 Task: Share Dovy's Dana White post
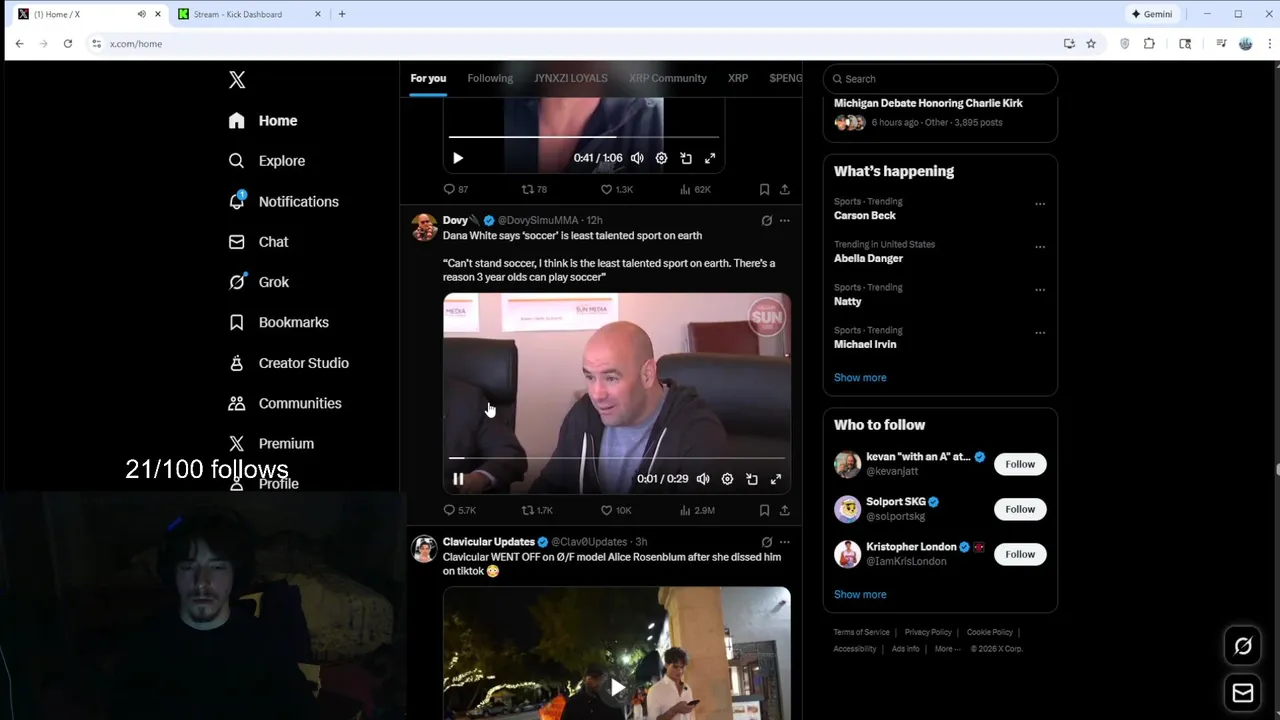coord(785,510)
